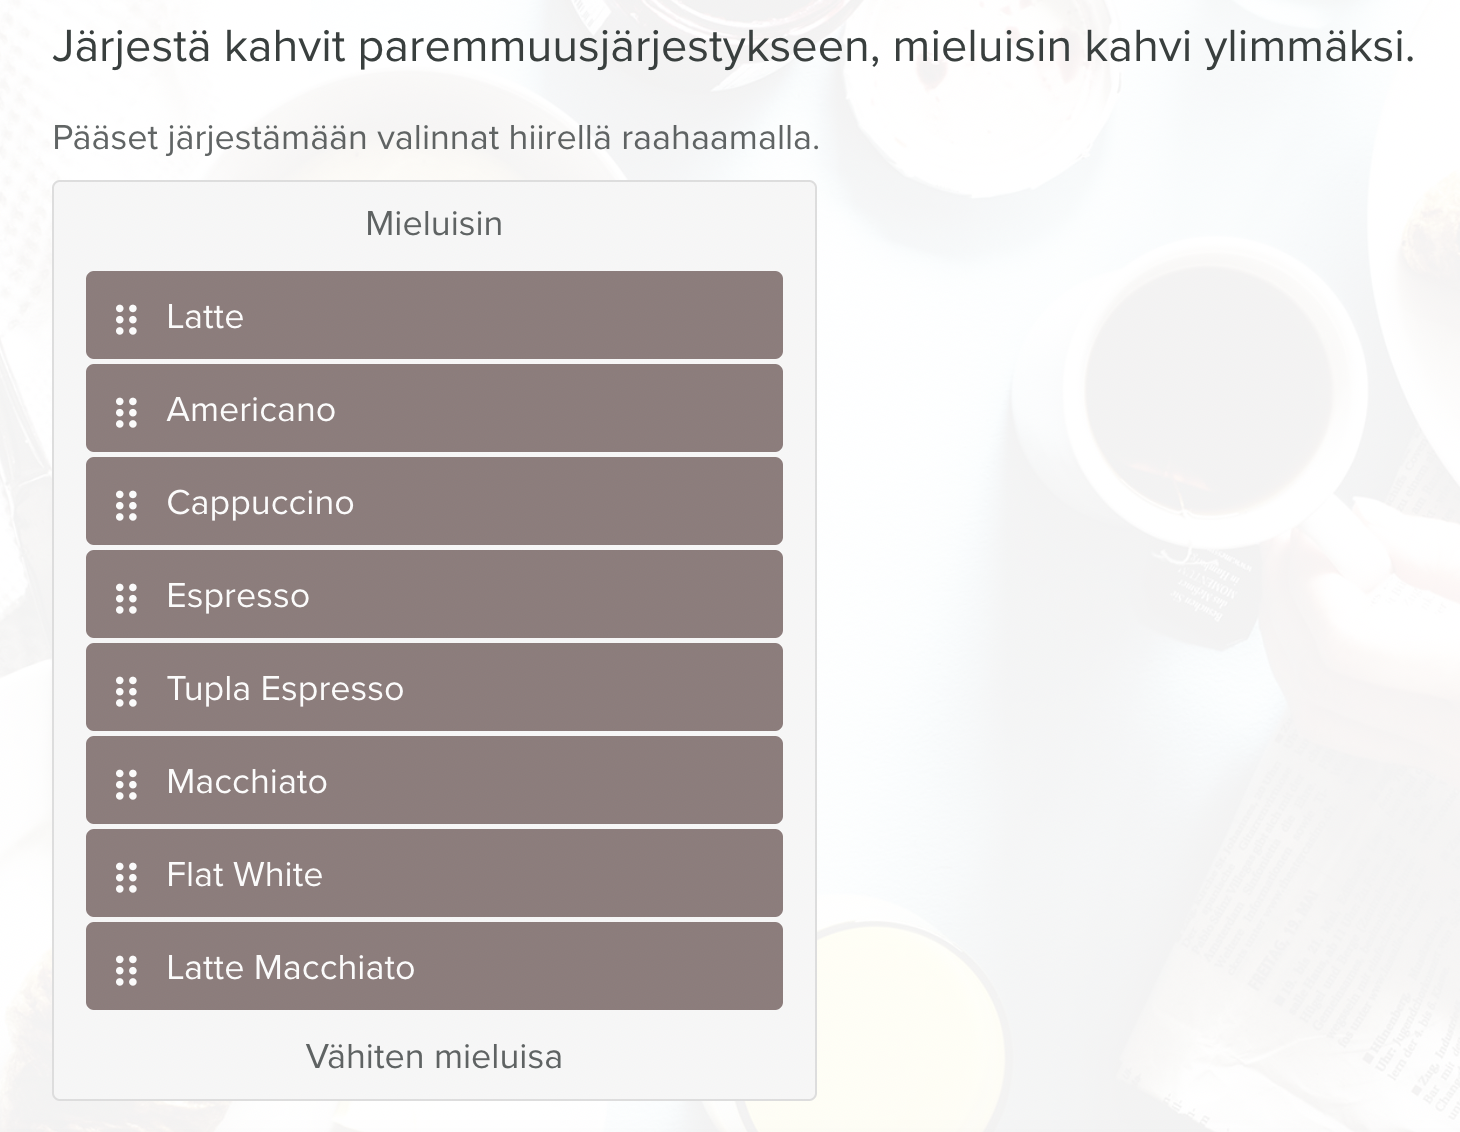Select the Latte Macchiato ranking item
This screenshot has width=1460, height=1132.
(434, 966)
